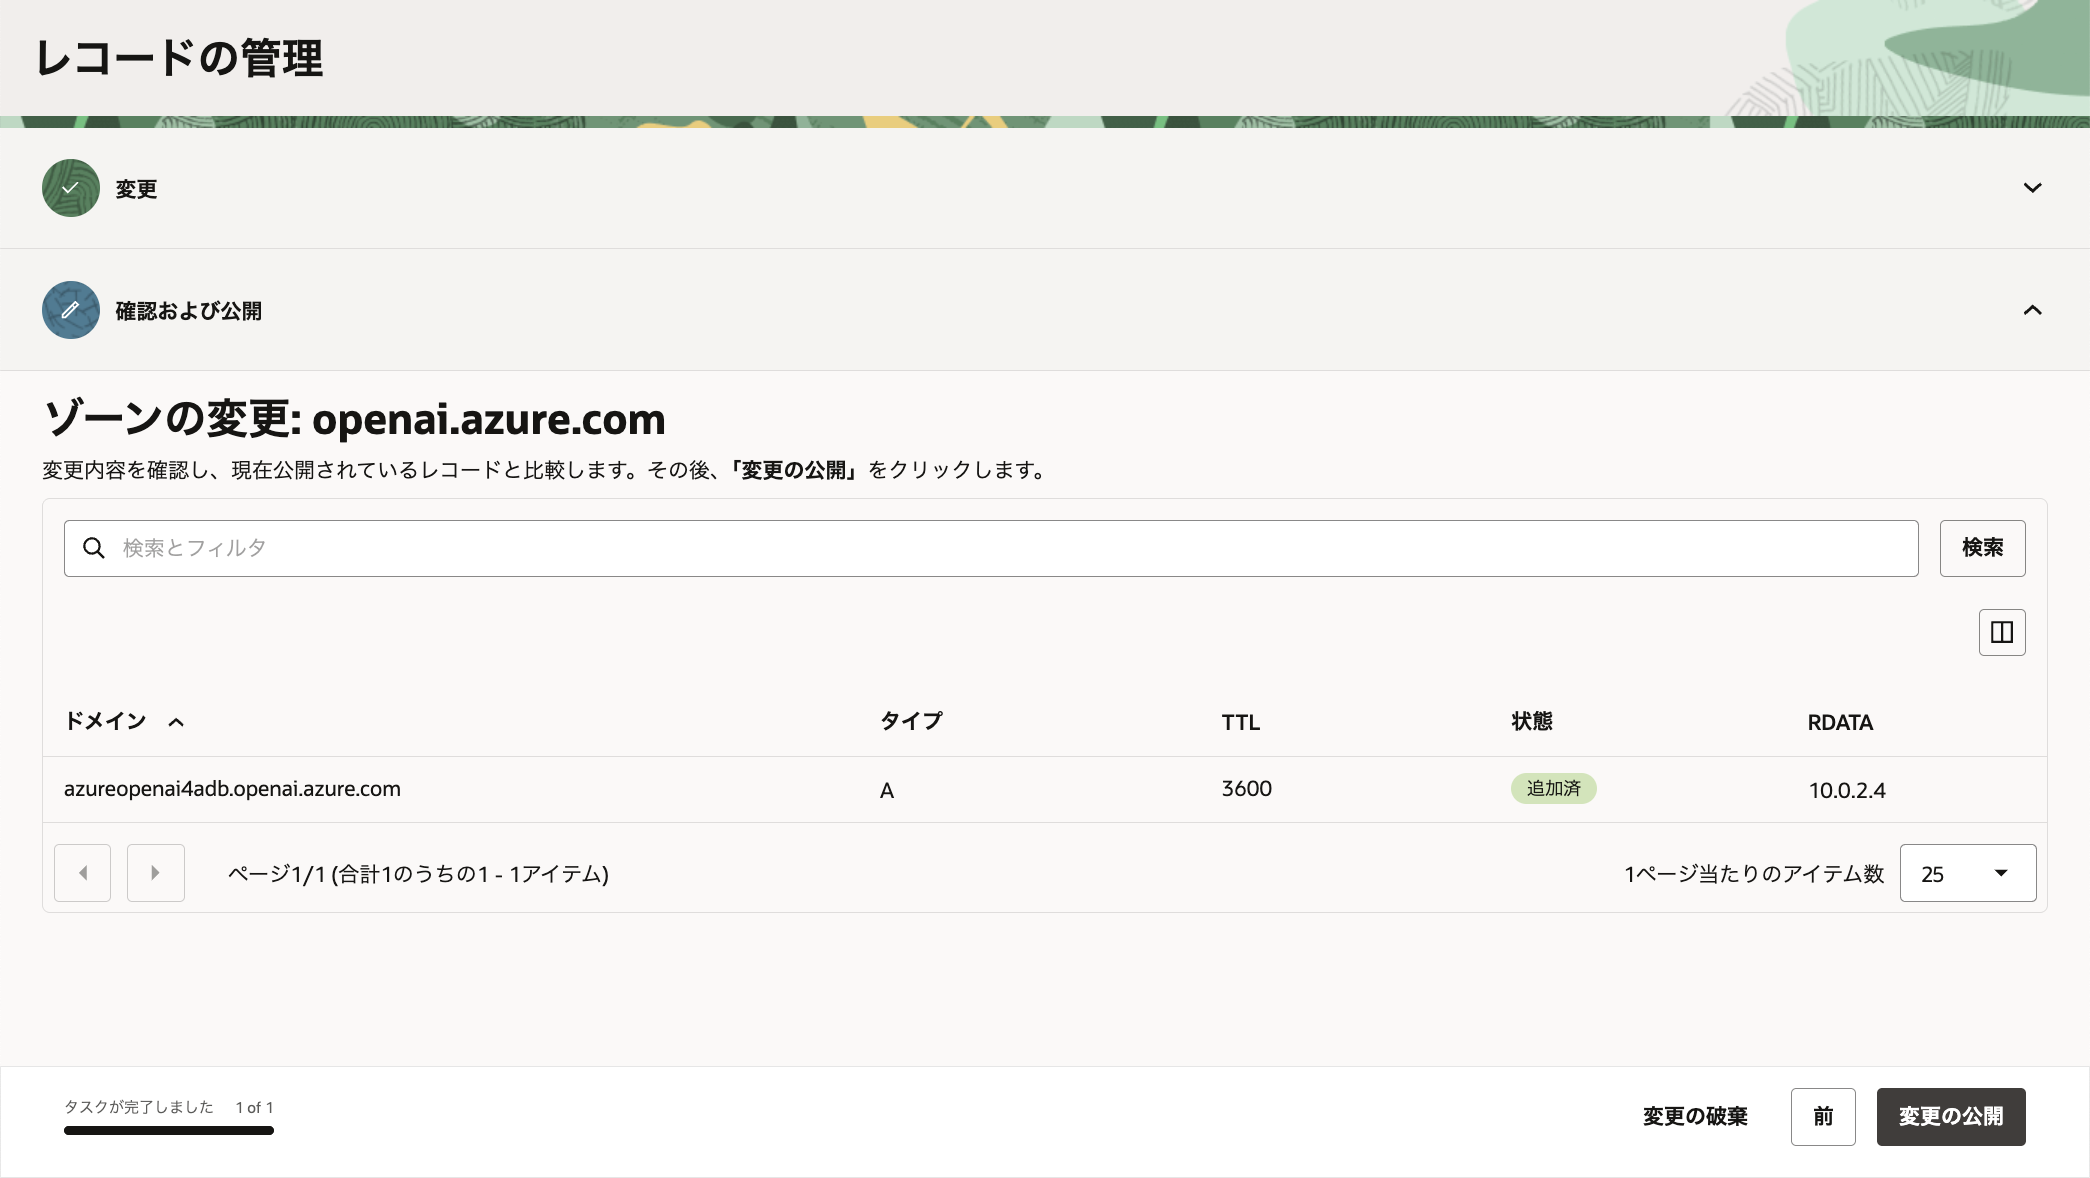Click 変更の破棄 to discard changes
Viewport: 2090px width, 1178px height.
[1695, 1116]
